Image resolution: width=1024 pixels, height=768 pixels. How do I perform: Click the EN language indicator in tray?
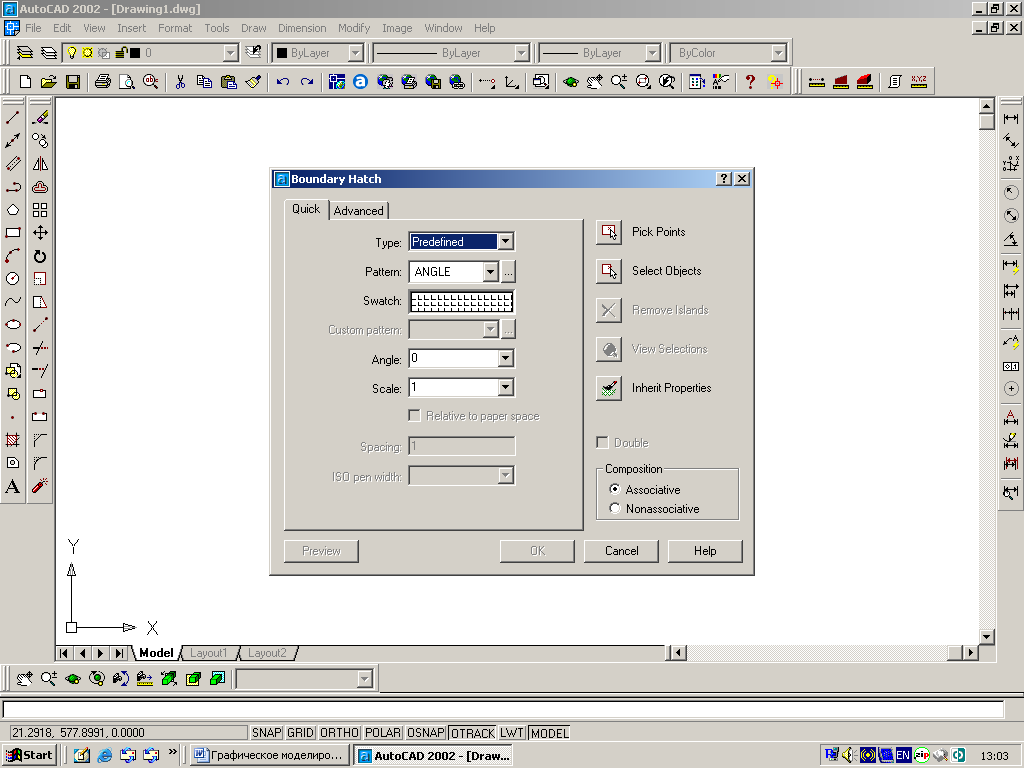[x=903, y=756]
